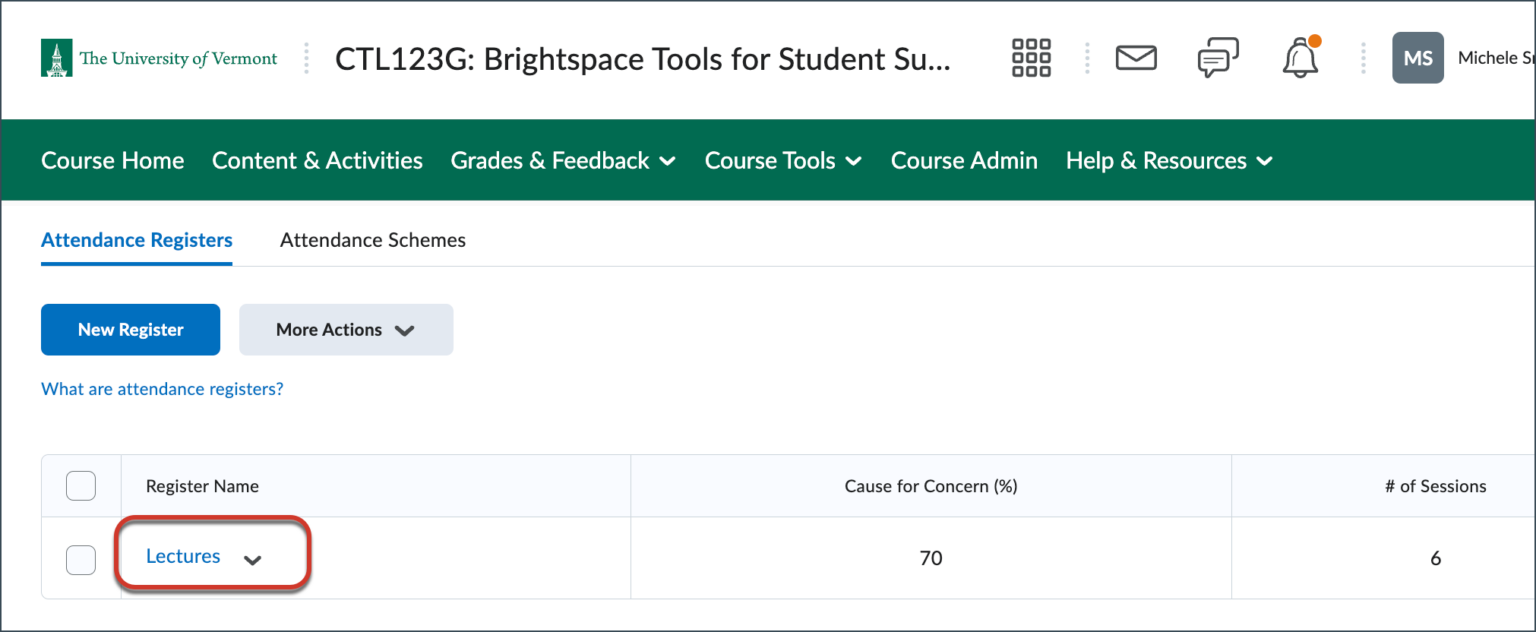
Task: Select the Attendance Registers tab
Action: (x=136, y=240)
